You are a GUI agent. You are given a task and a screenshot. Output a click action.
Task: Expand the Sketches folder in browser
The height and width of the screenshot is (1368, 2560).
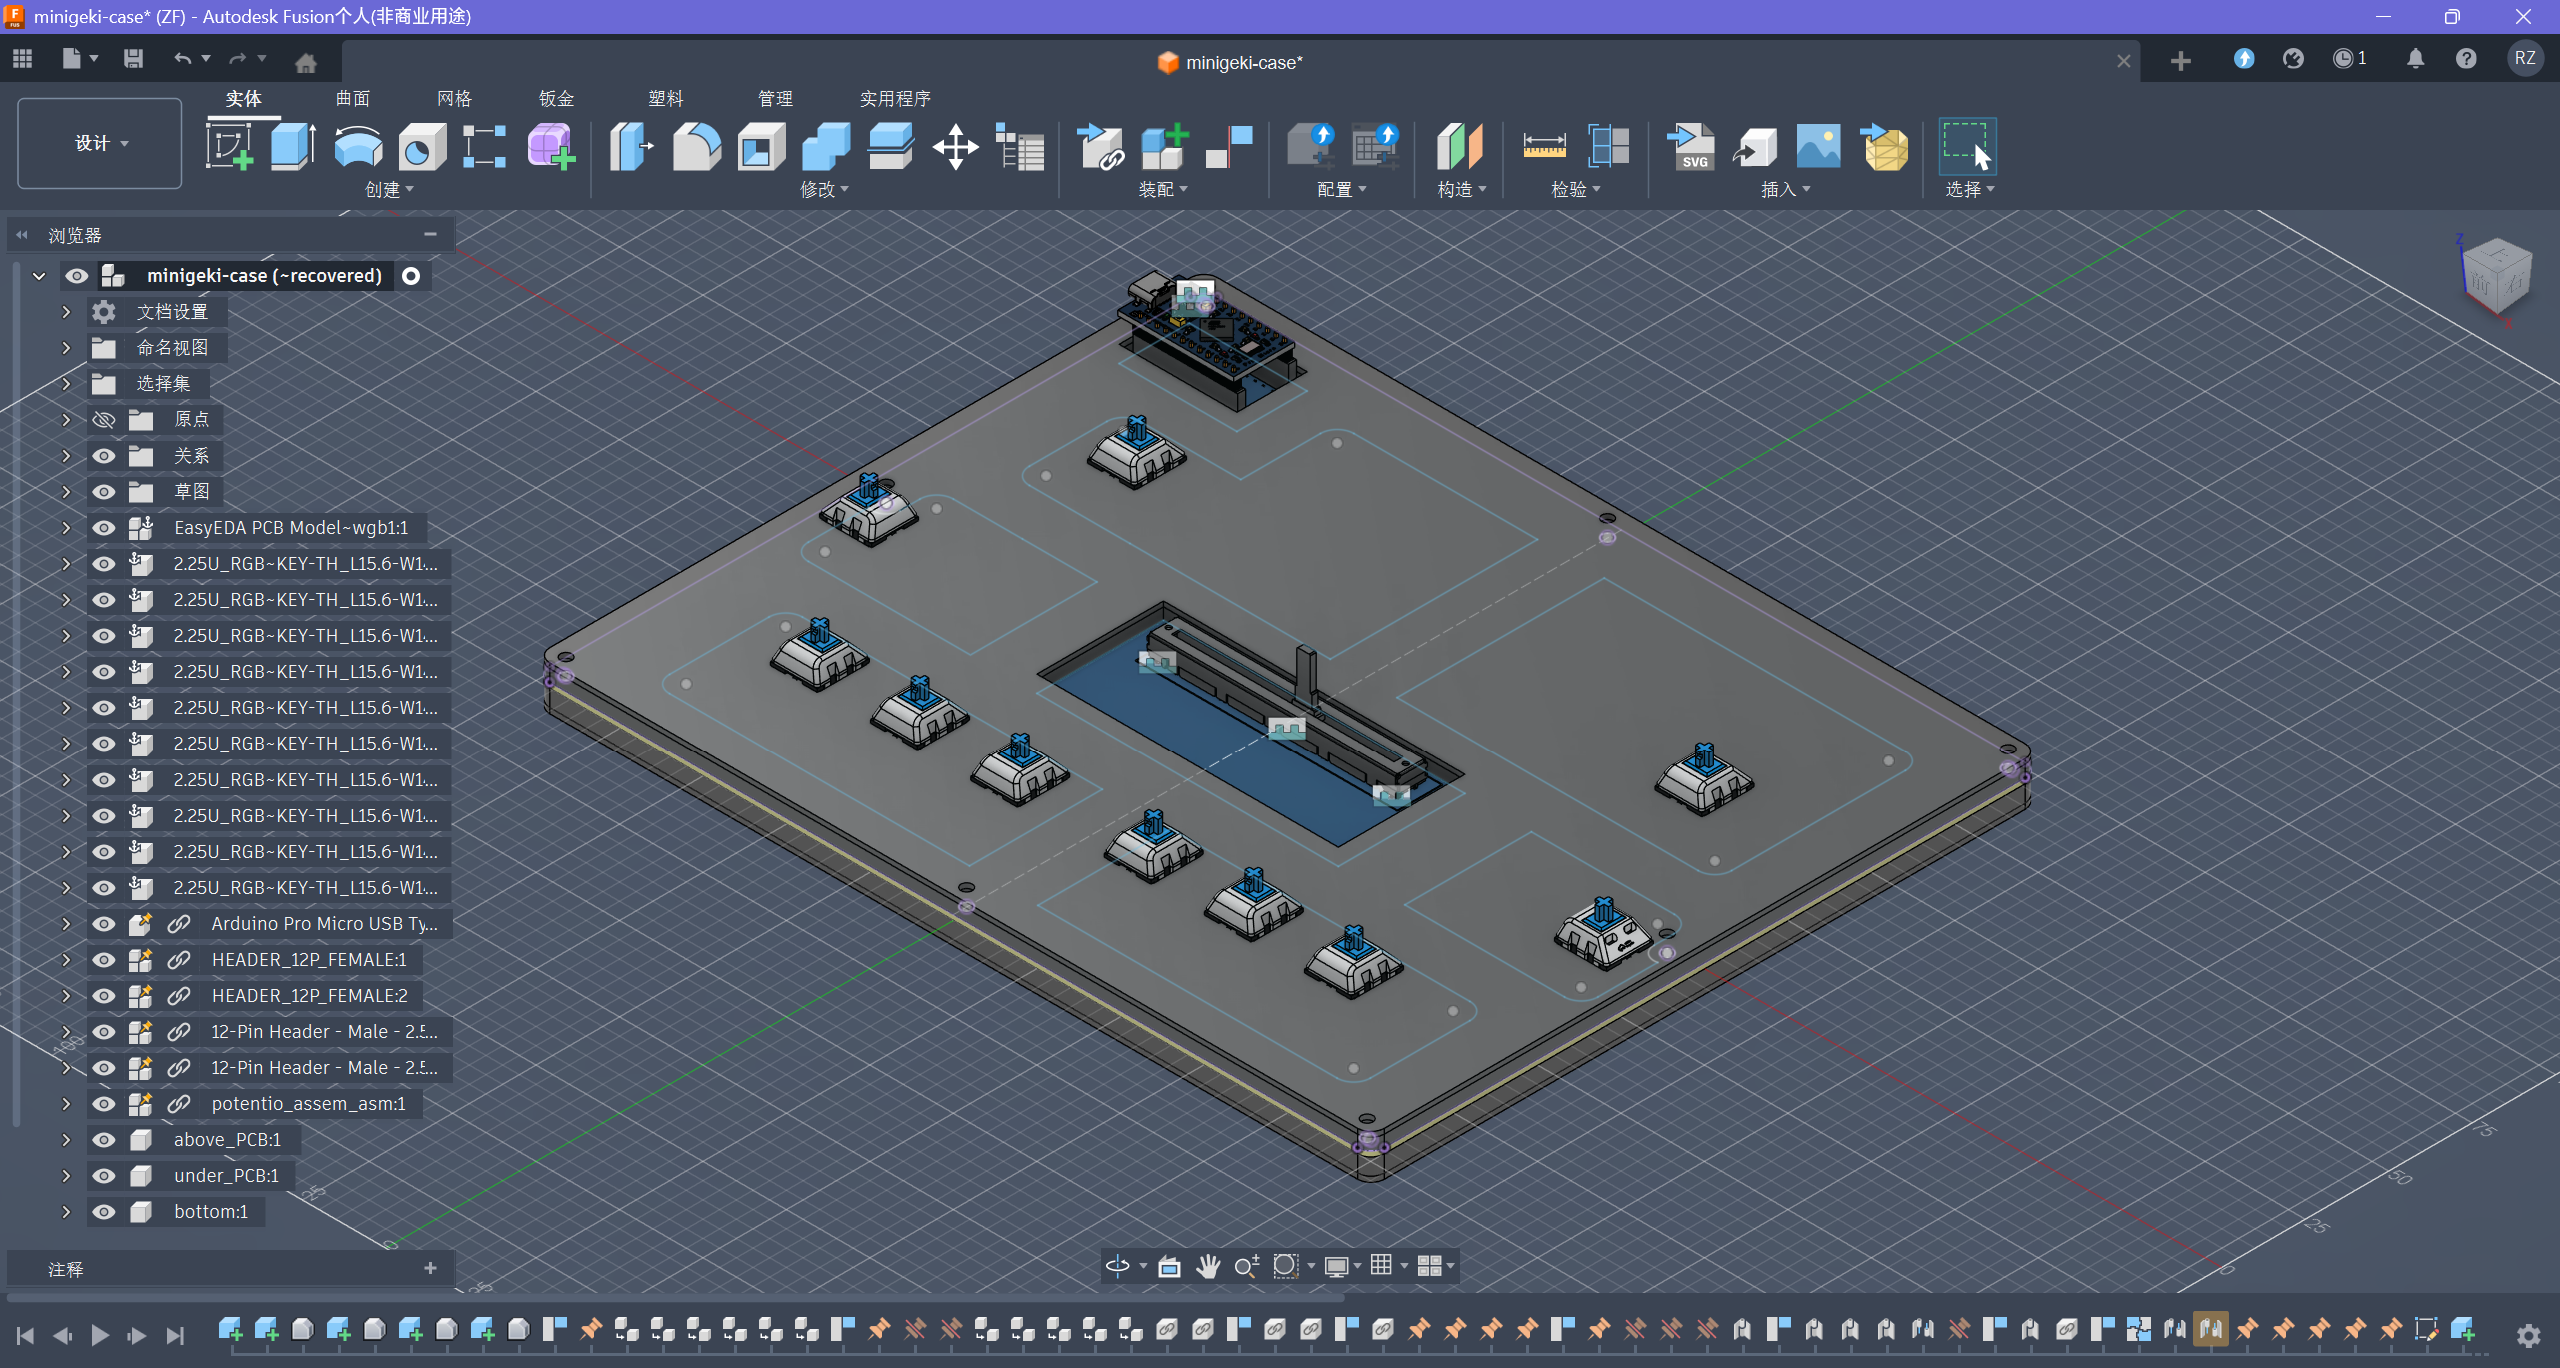(x=66, y=492)
